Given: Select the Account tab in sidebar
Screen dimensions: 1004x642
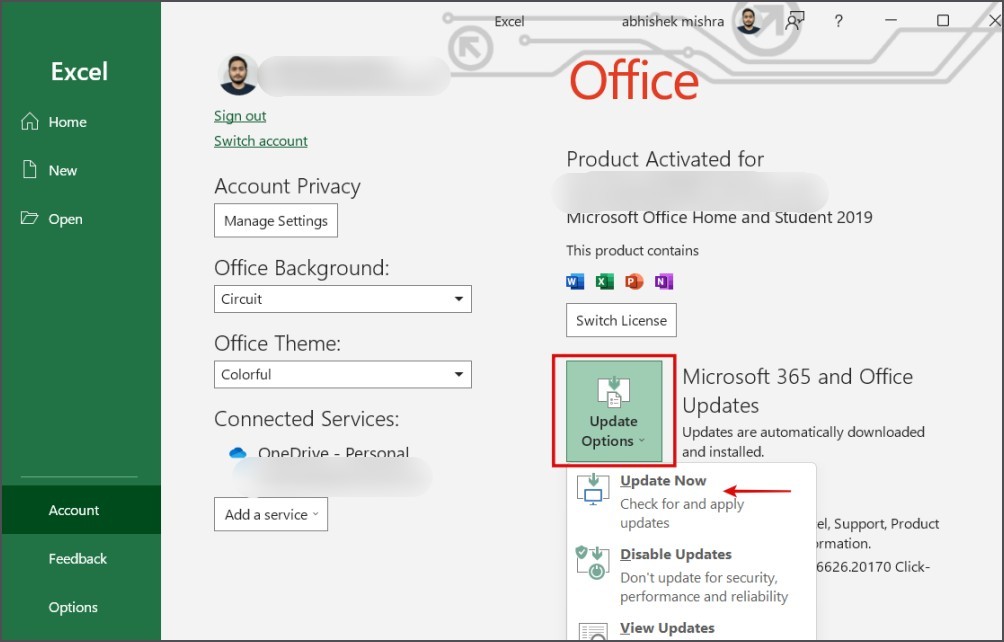Looking at the screenshot, I should (x=81, y=510).
